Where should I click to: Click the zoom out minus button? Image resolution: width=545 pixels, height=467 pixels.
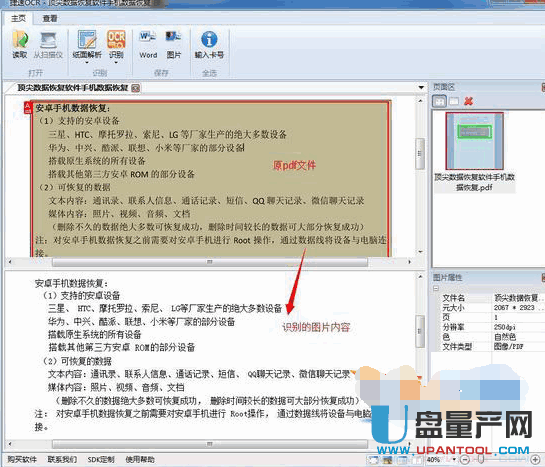click(465, 459)
